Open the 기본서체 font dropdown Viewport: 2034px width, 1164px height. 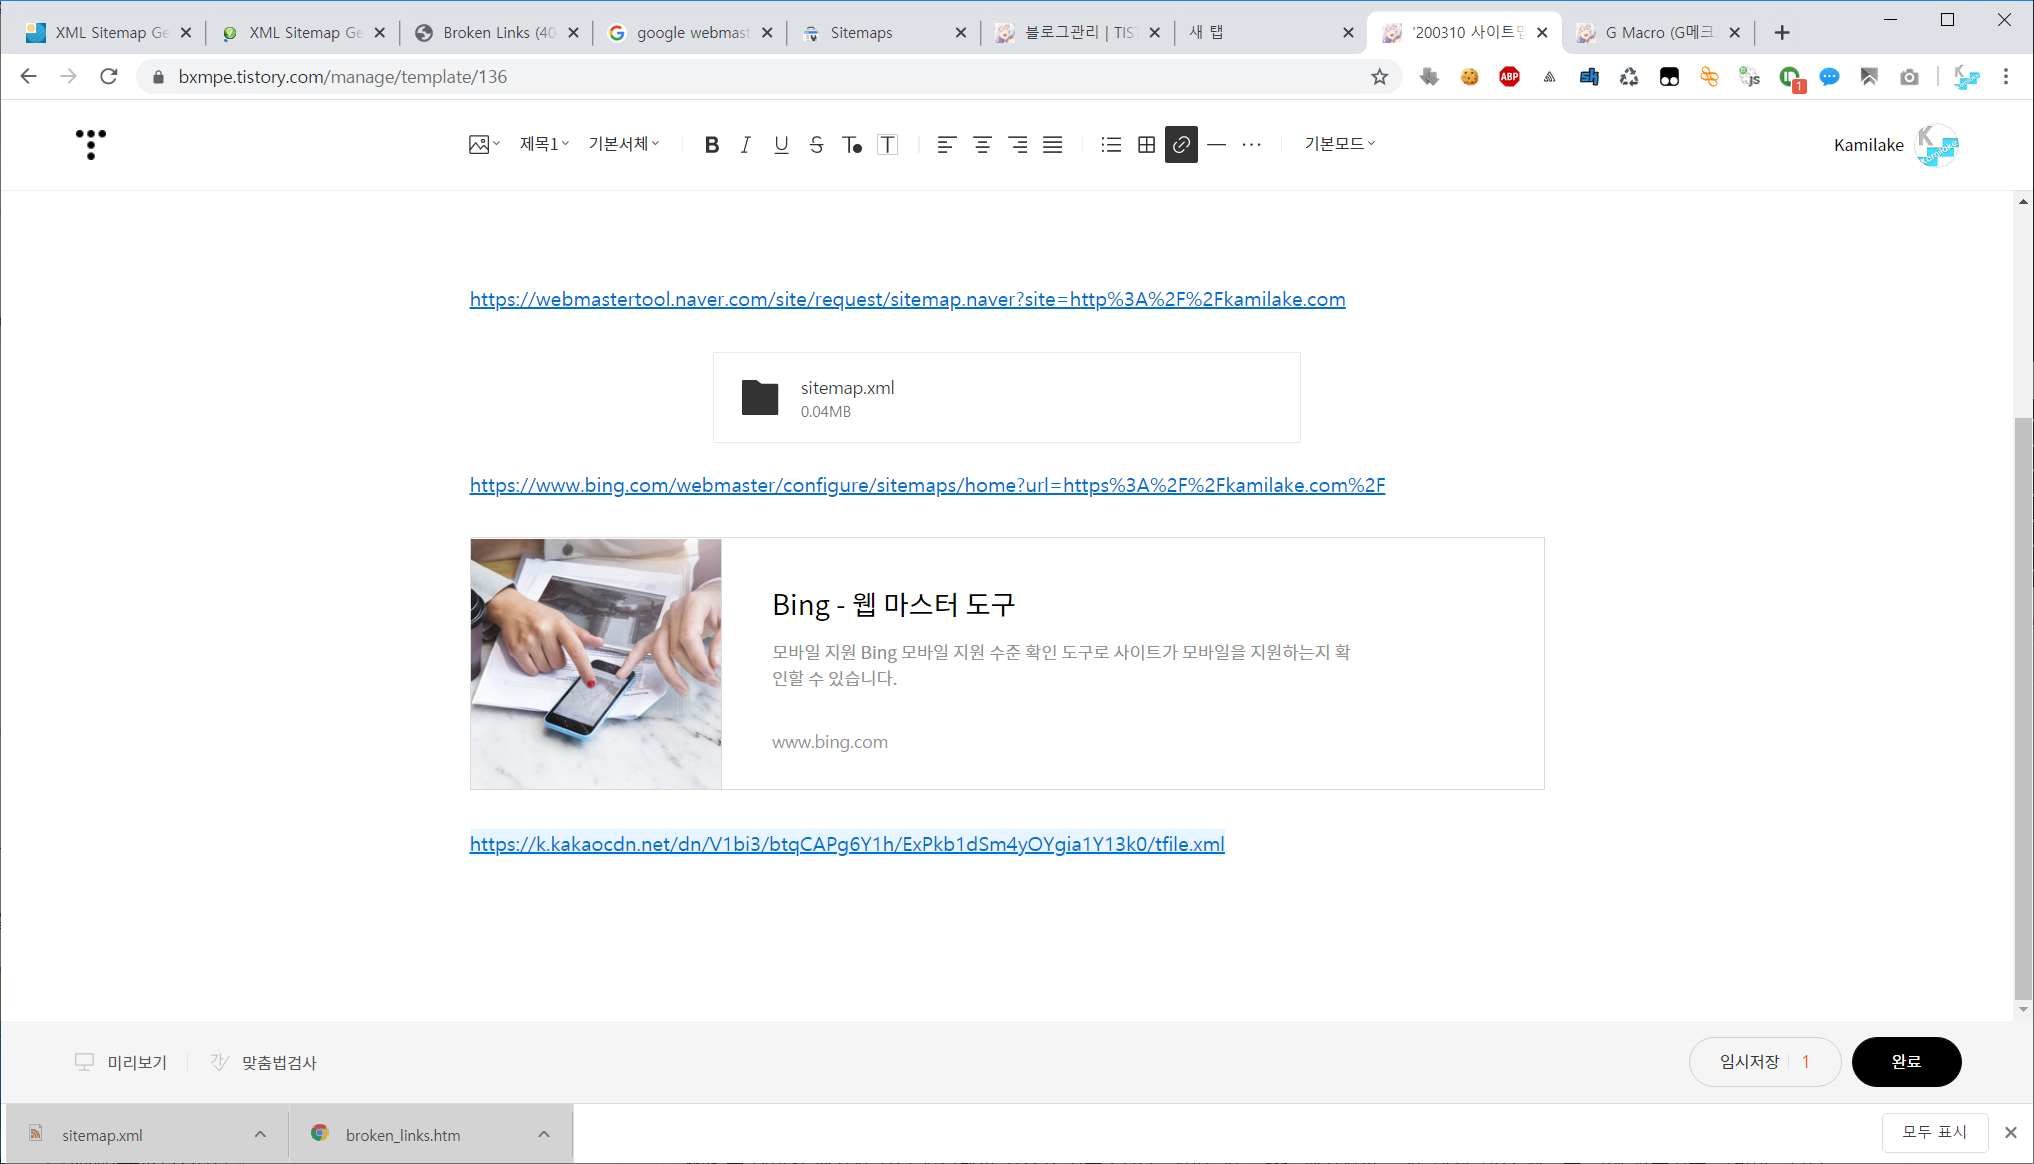point(624,144)
